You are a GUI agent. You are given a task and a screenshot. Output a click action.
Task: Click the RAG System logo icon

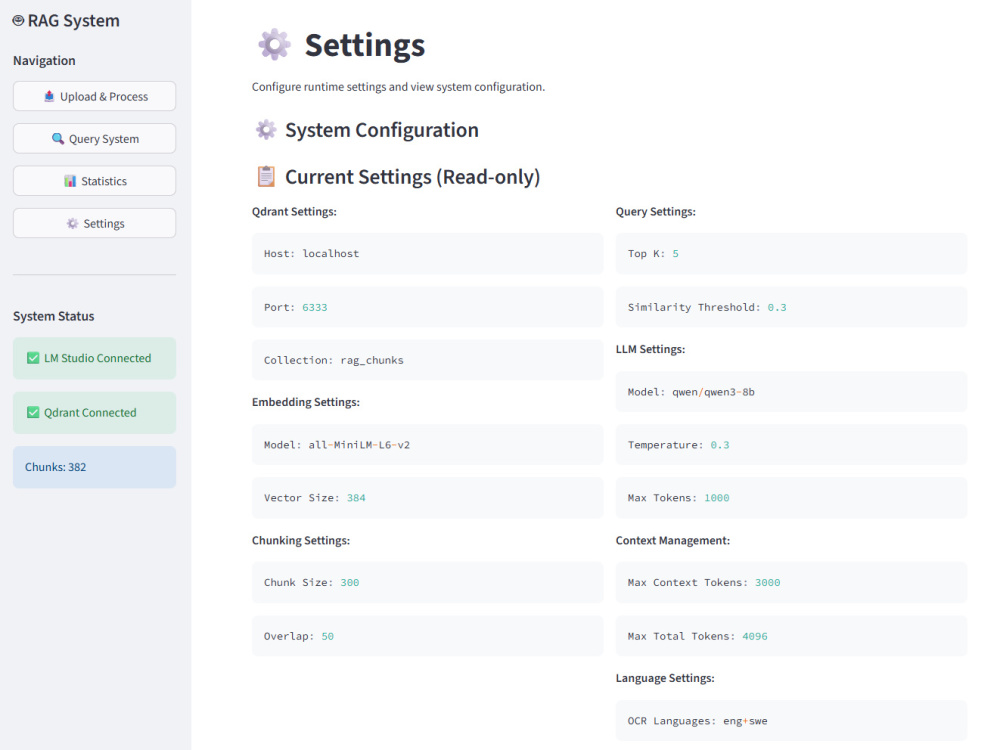point(18,21)
